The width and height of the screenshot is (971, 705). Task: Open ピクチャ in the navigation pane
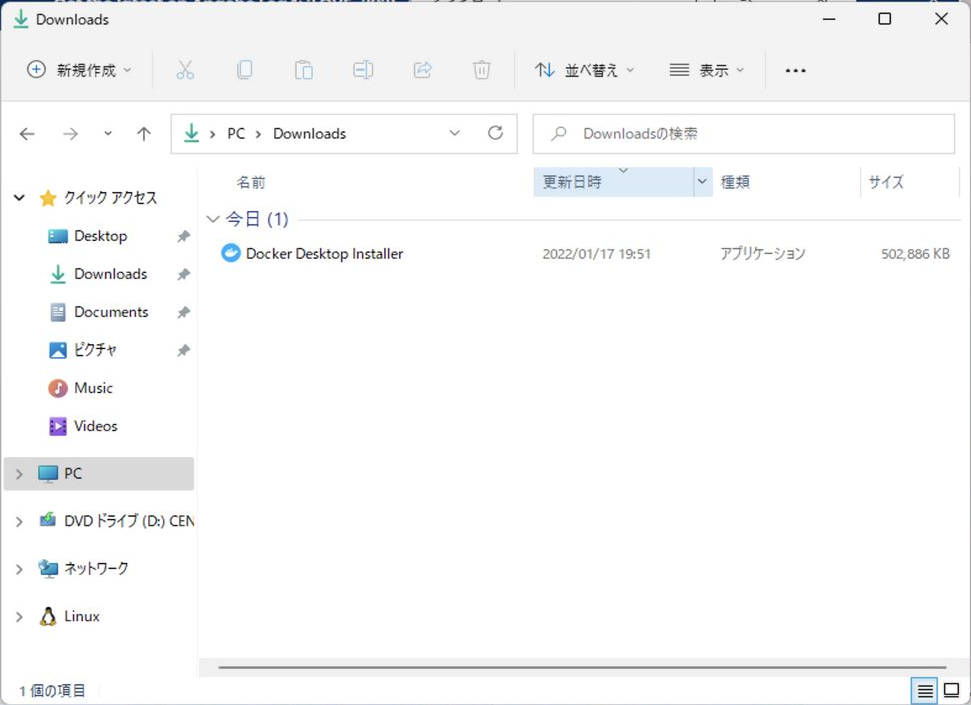[95, 350]
